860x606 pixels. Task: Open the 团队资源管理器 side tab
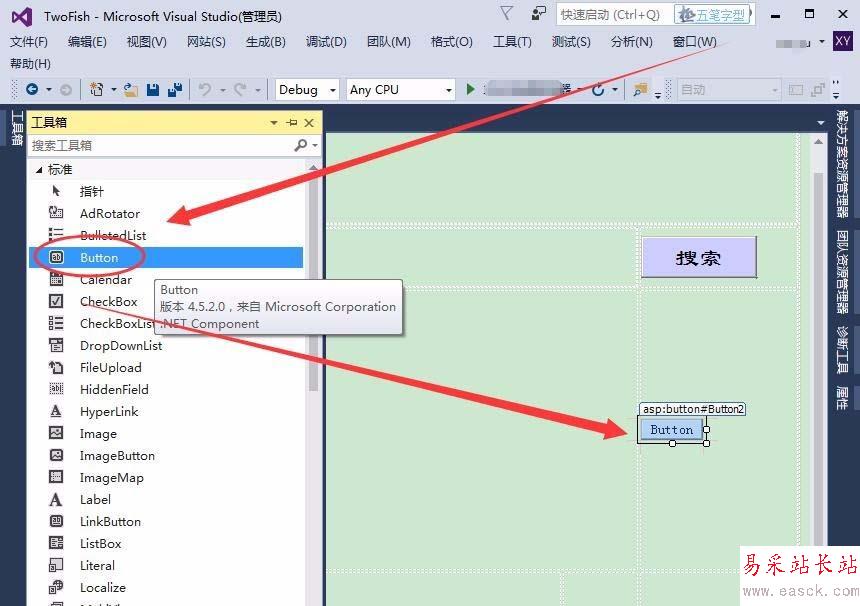point(841,272)
